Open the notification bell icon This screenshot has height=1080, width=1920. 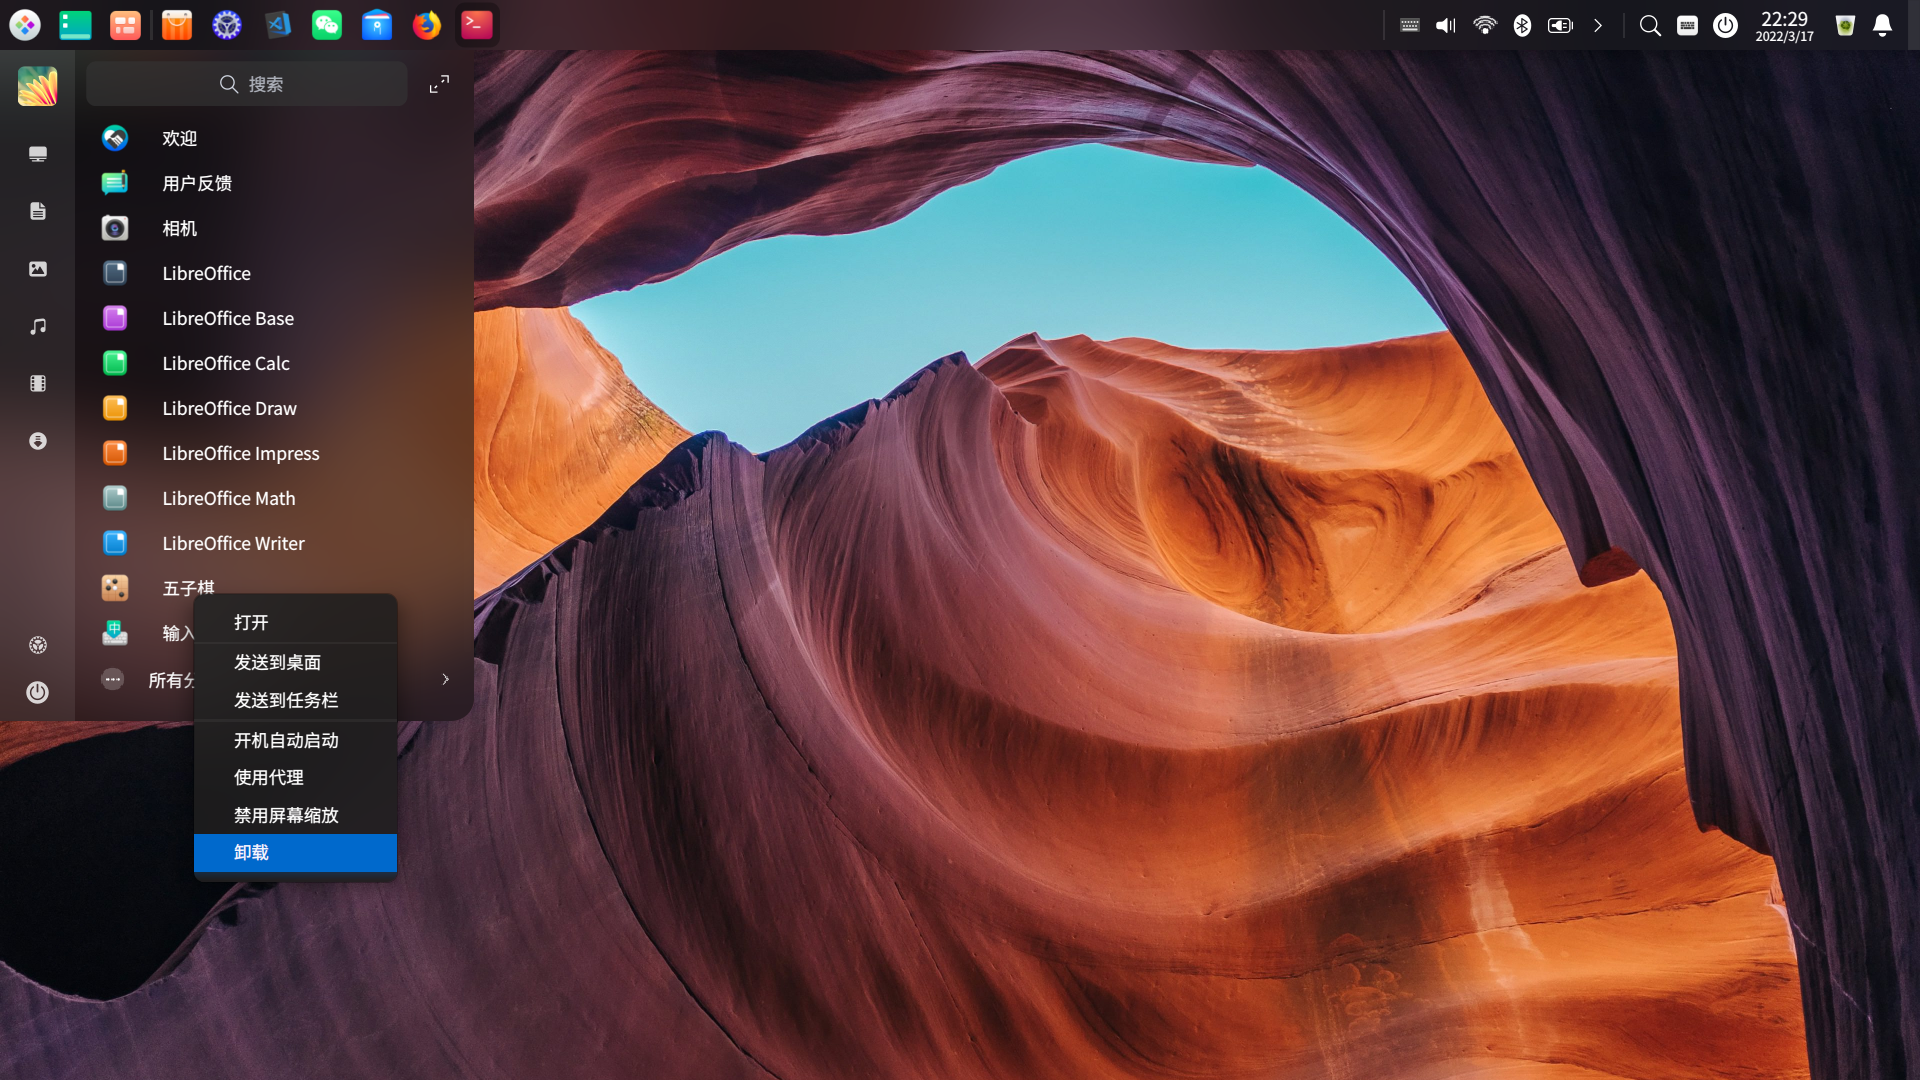coord(1882,26)
